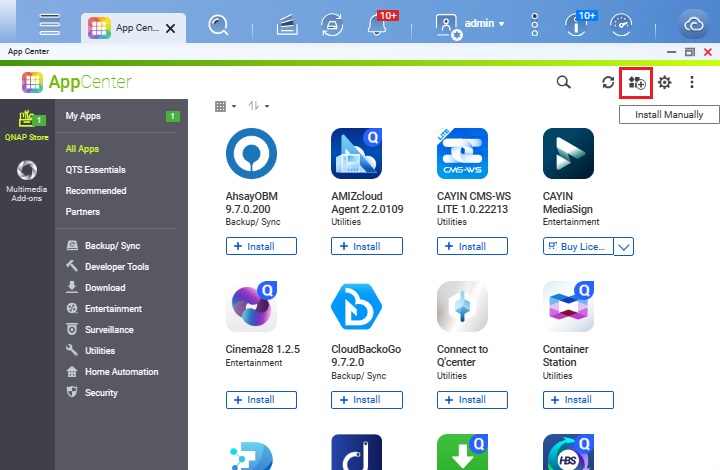Open the green download arrow app icon
720x470 pixels.
[462, 452]
